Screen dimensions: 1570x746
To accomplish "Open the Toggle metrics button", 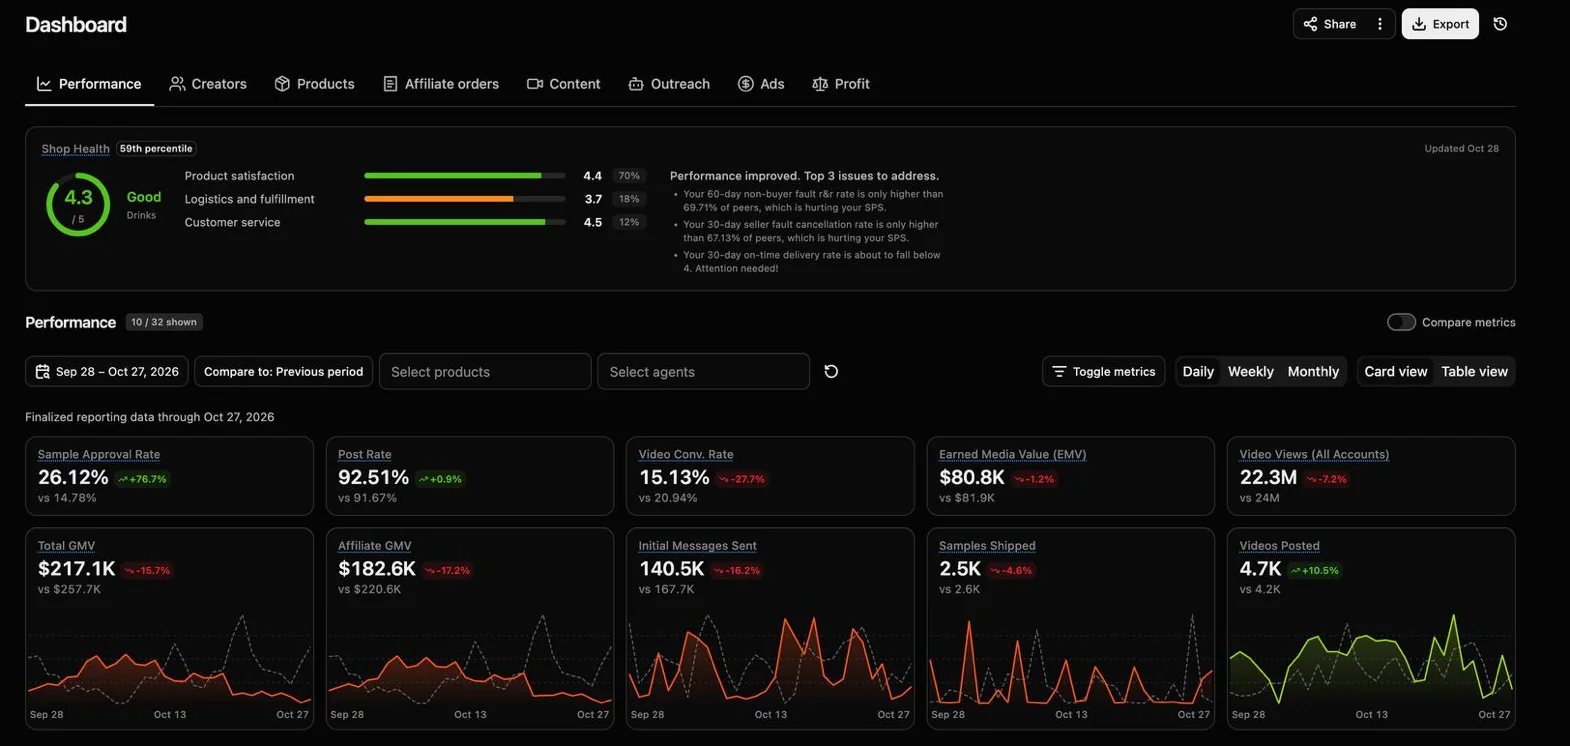I will (x=1103, y=372).
